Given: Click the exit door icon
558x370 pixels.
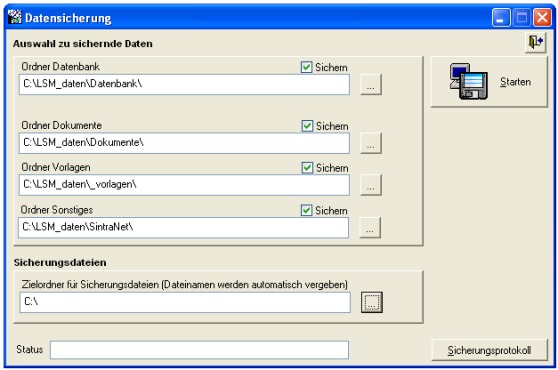Looking at the screenshot, I should coord(536,42).
